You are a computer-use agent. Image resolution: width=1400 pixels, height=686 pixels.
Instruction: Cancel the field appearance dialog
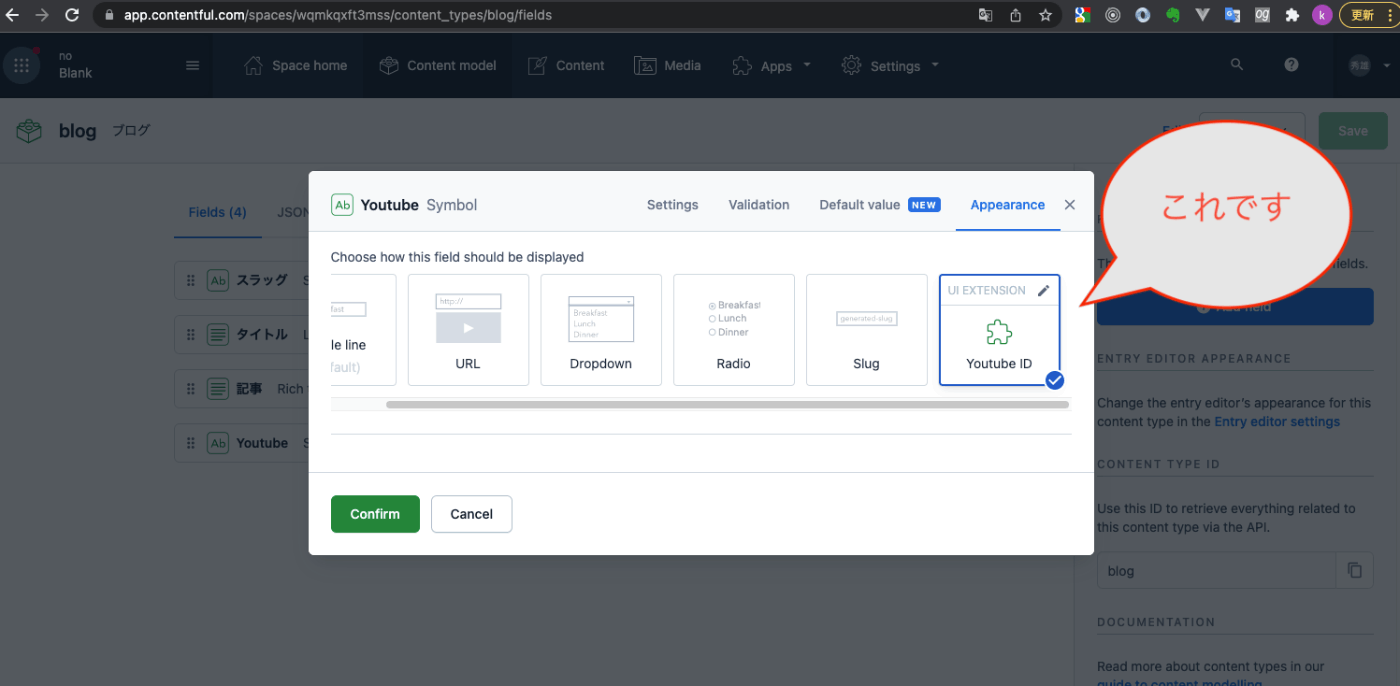471,514
